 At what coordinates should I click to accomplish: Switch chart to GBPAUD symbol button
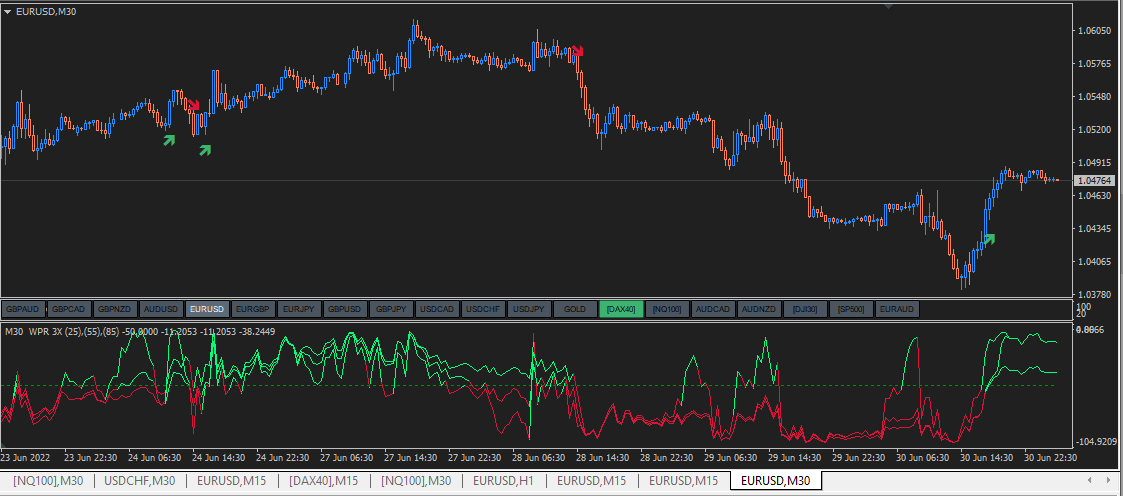click(23, 309)
